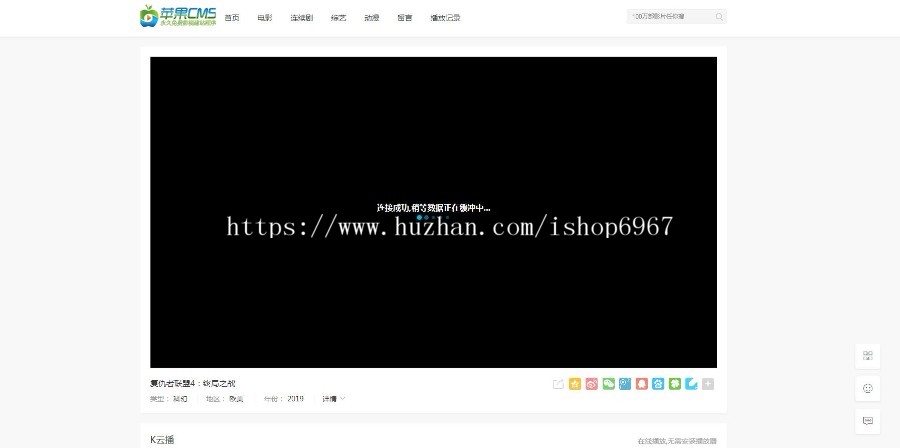Click the 复仇者联盟4 video title

coord(193,384)
